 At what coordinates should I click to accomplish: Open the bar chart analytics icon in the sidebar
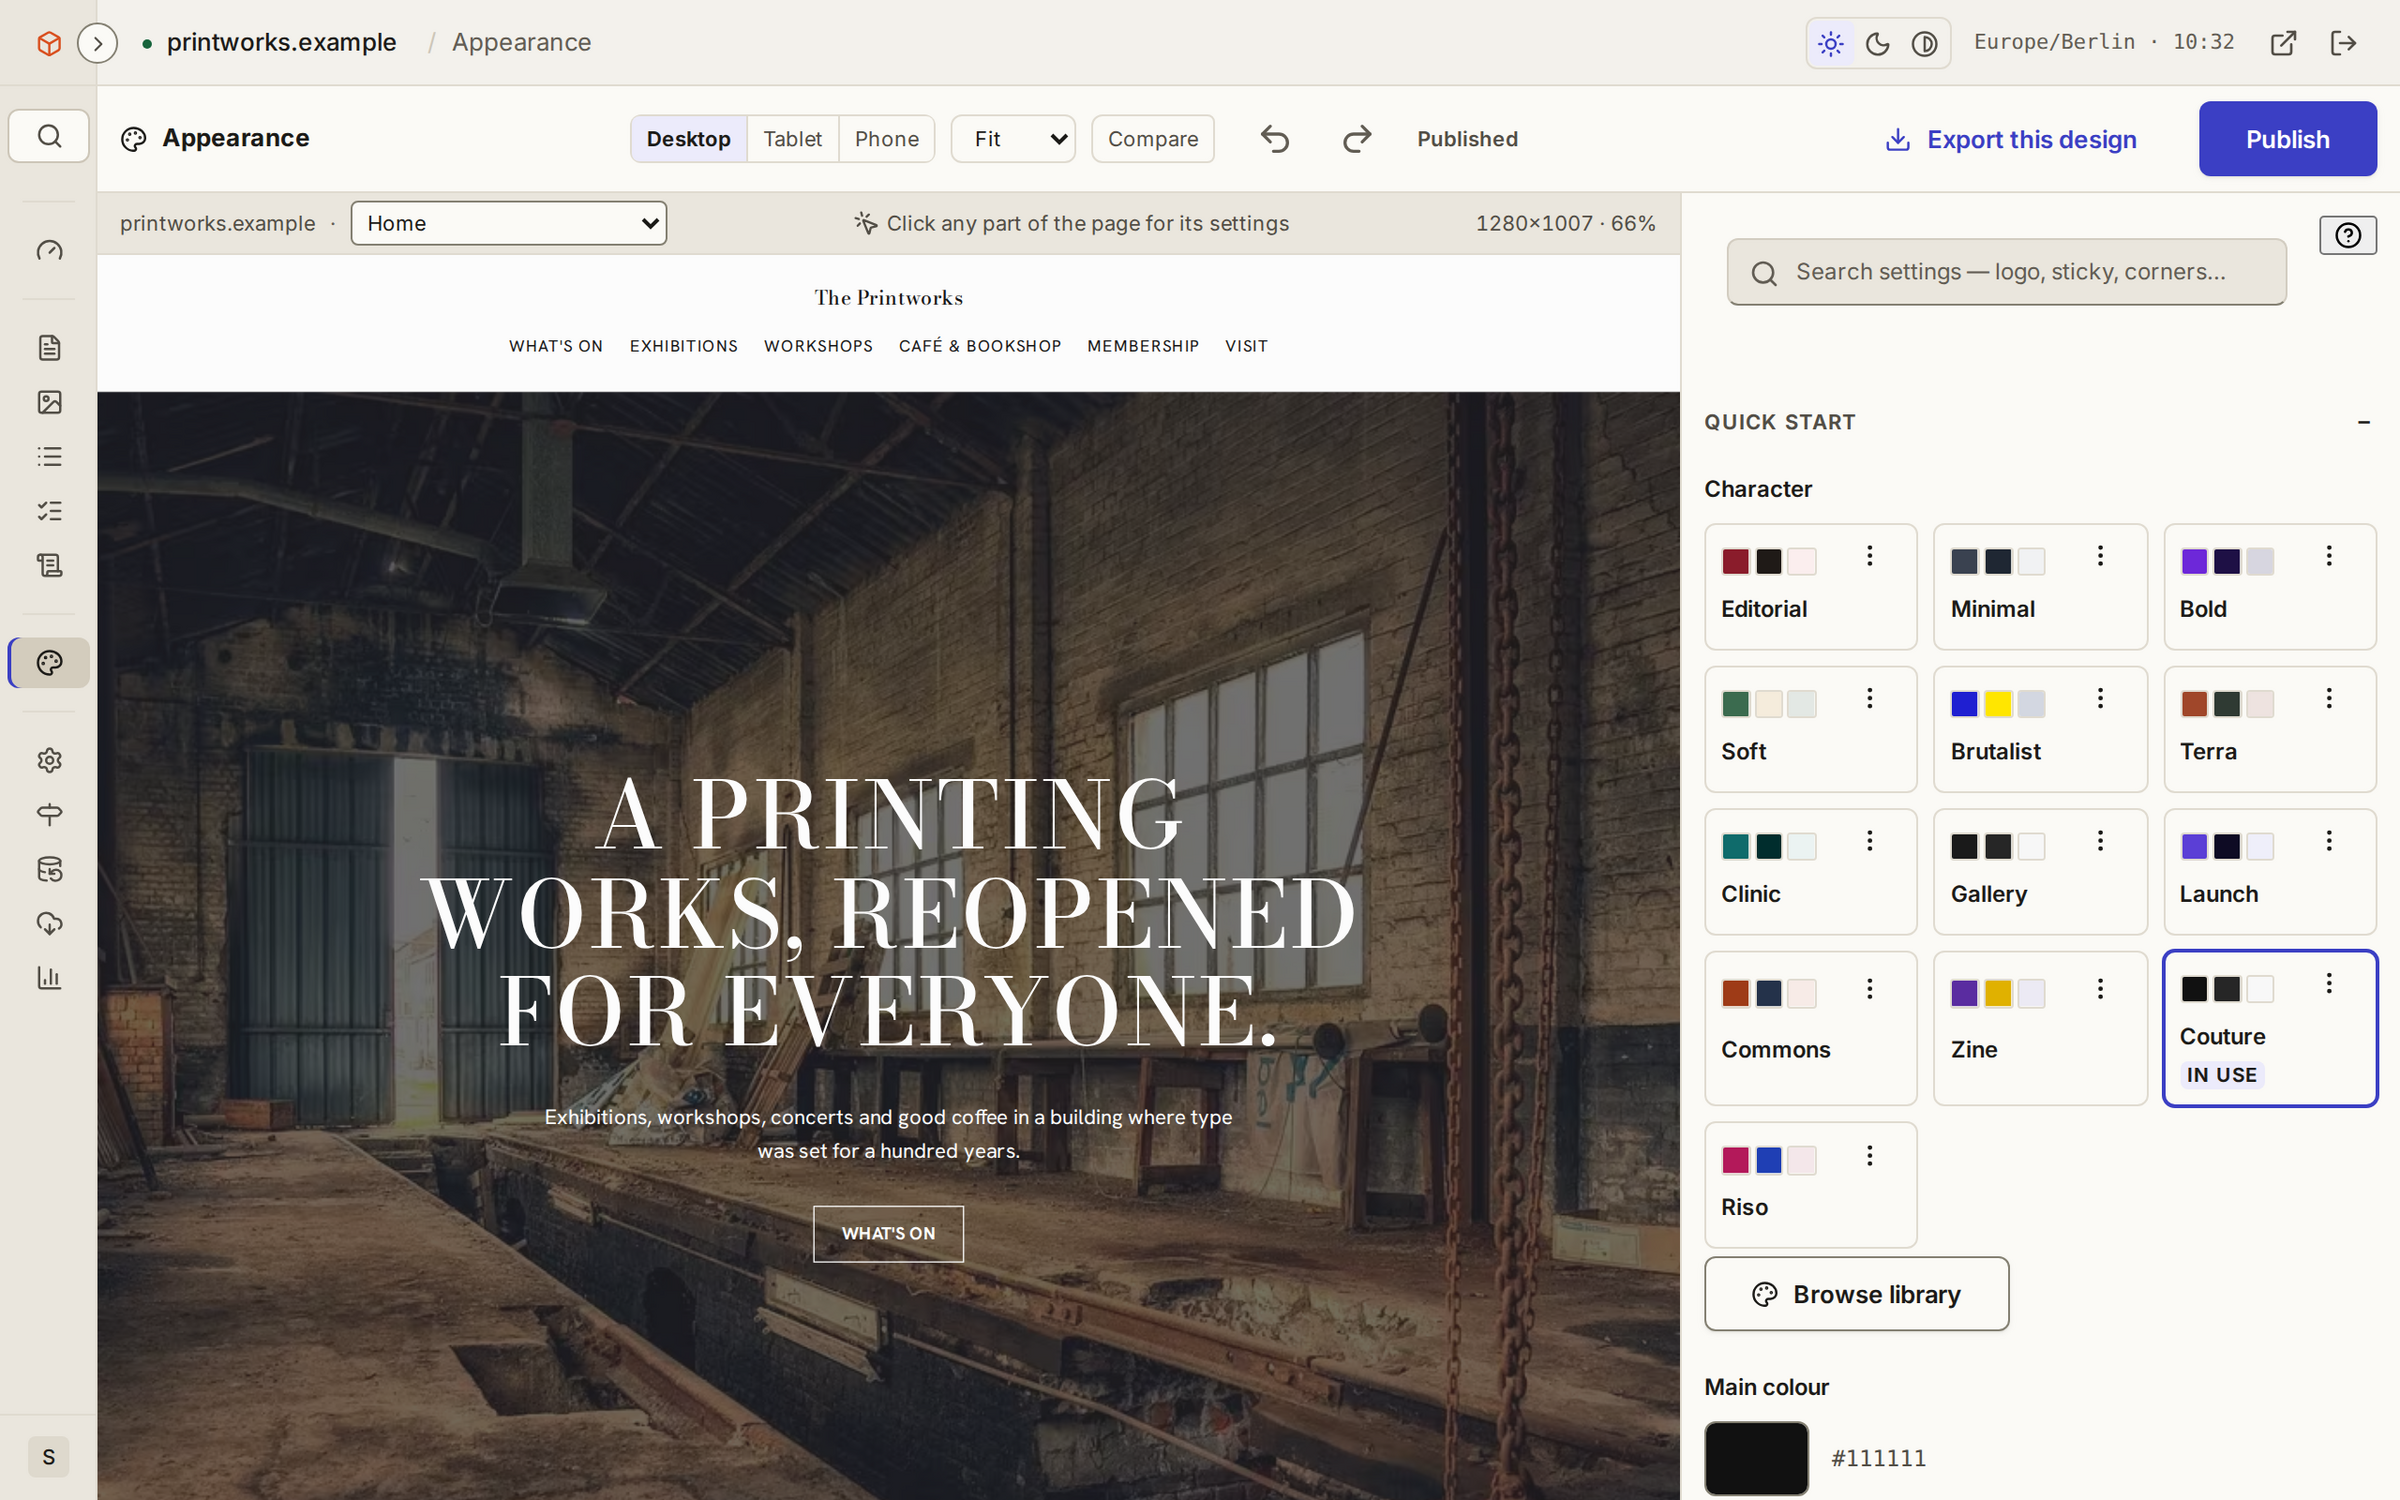(49, 978)
